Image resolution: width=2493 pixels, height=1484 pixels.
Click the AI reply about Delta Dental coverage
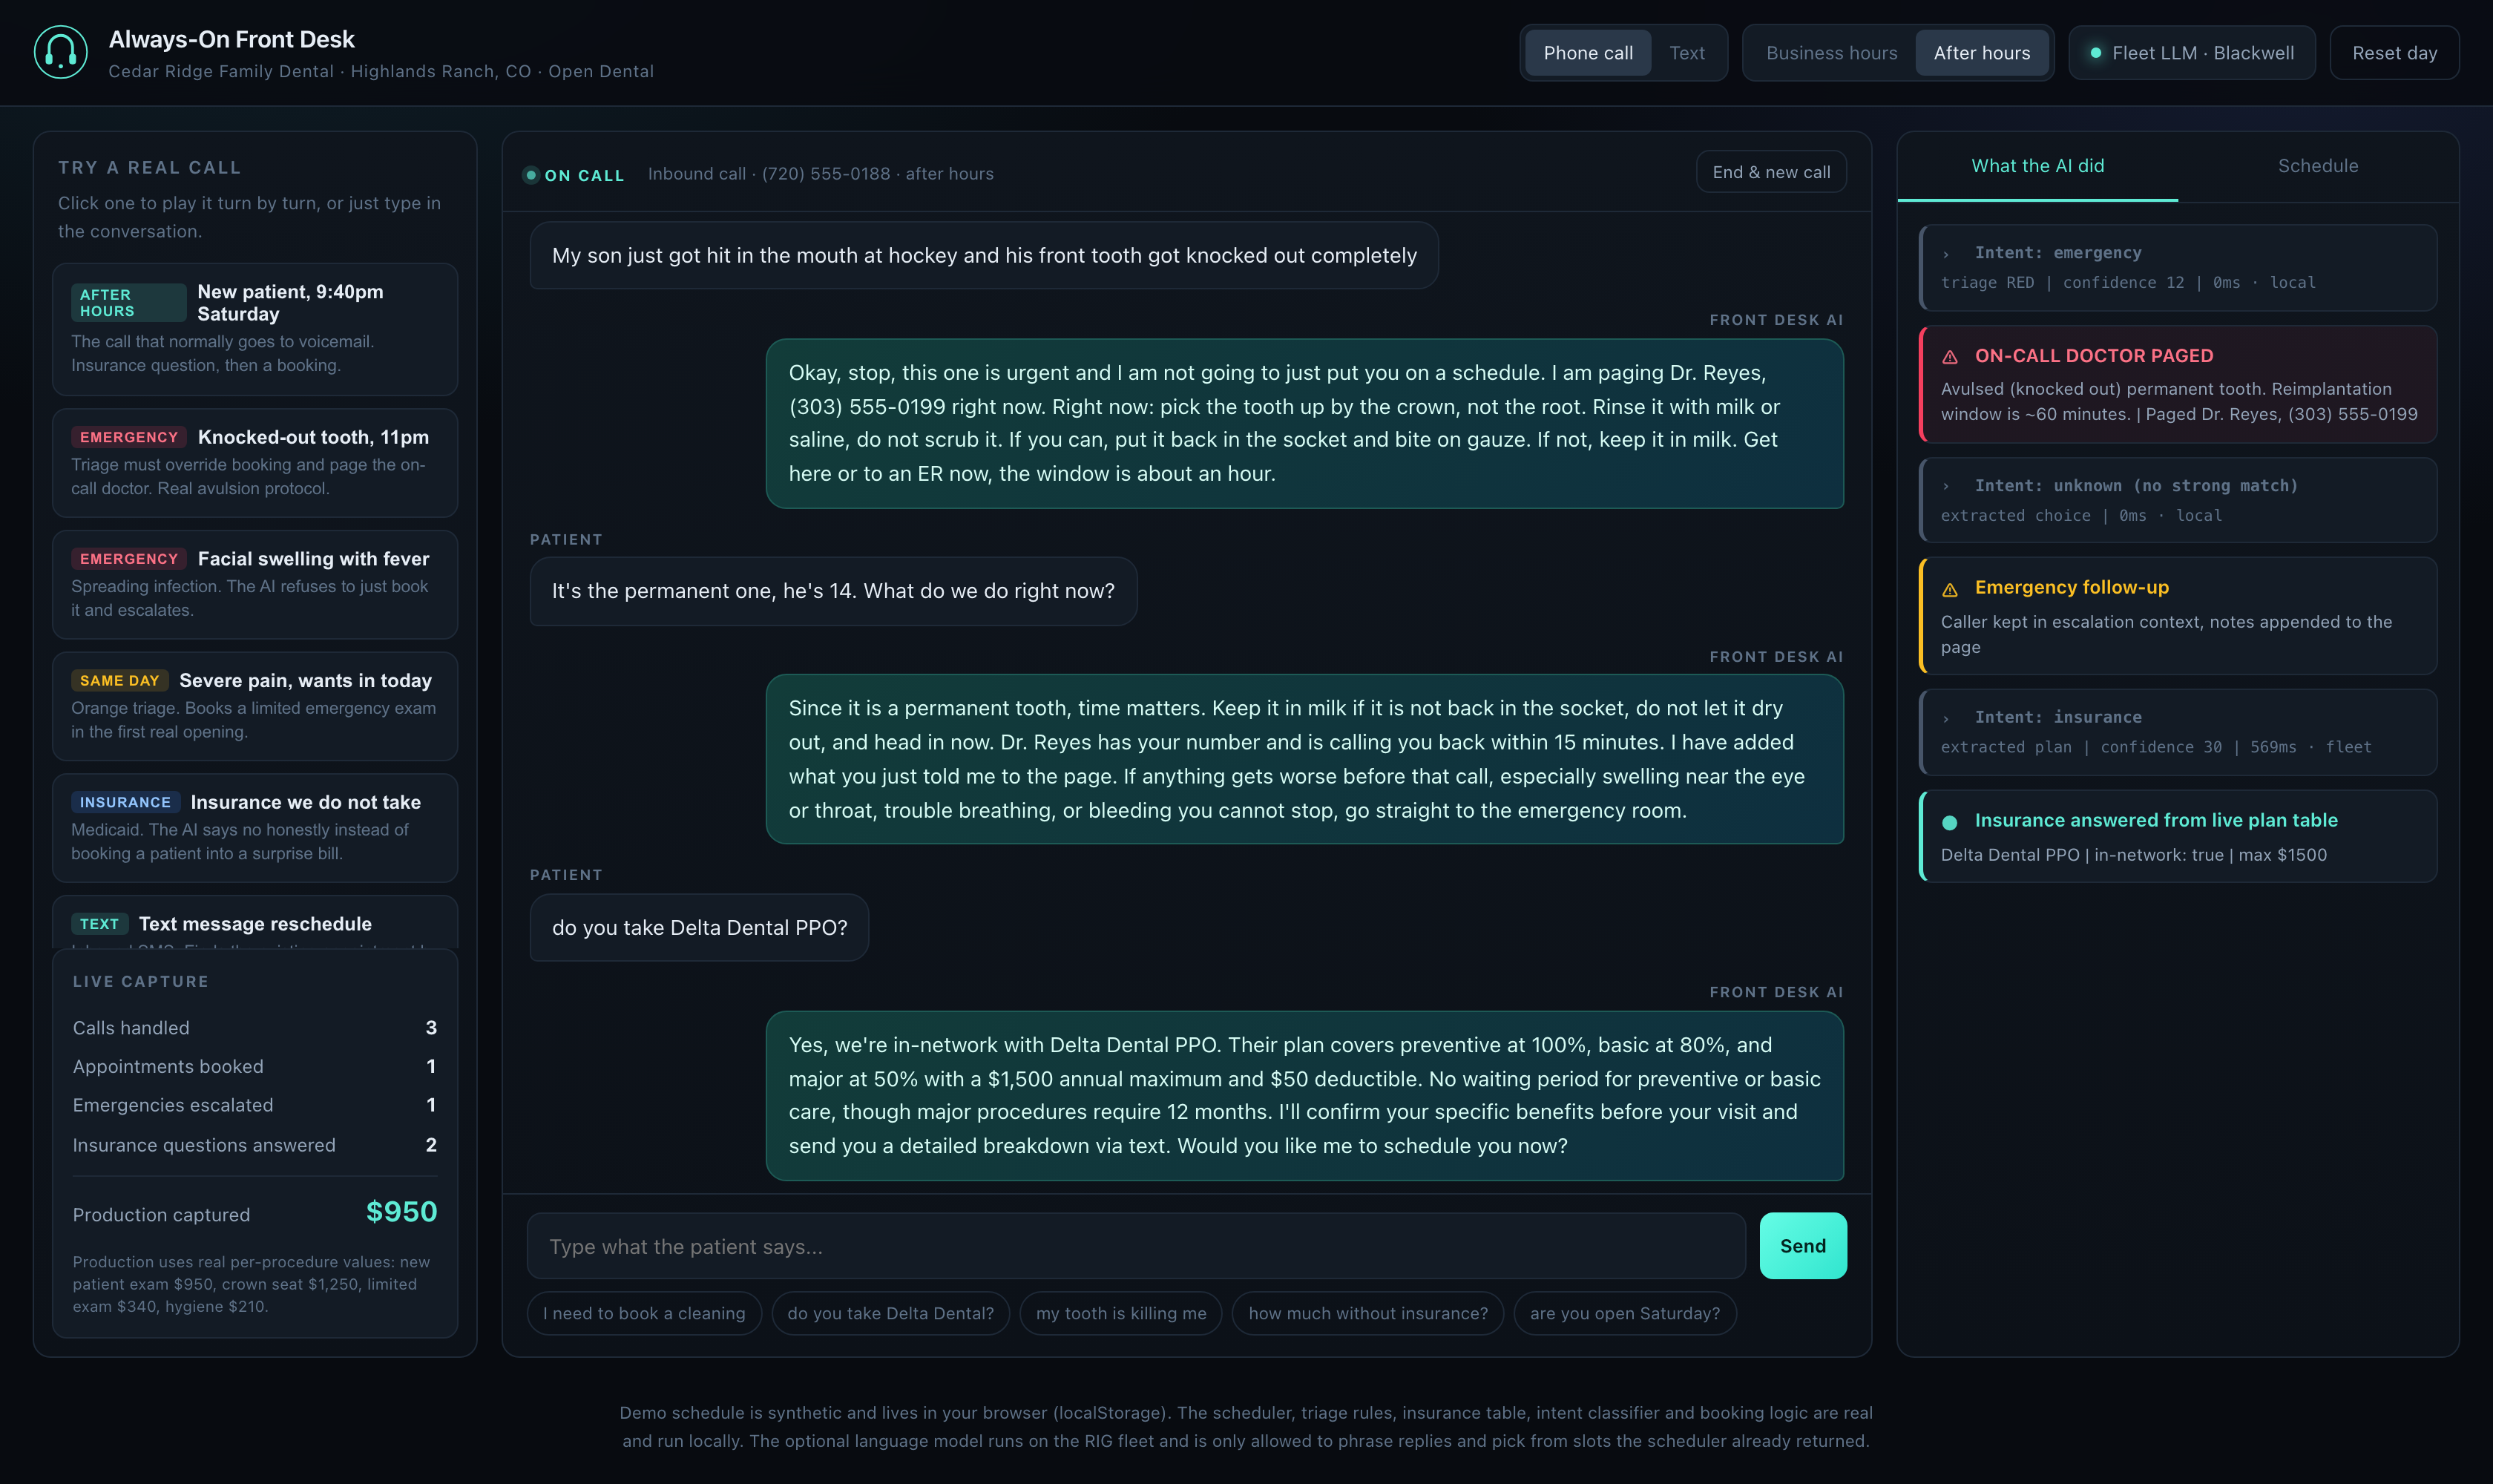coord(1304,1095)
